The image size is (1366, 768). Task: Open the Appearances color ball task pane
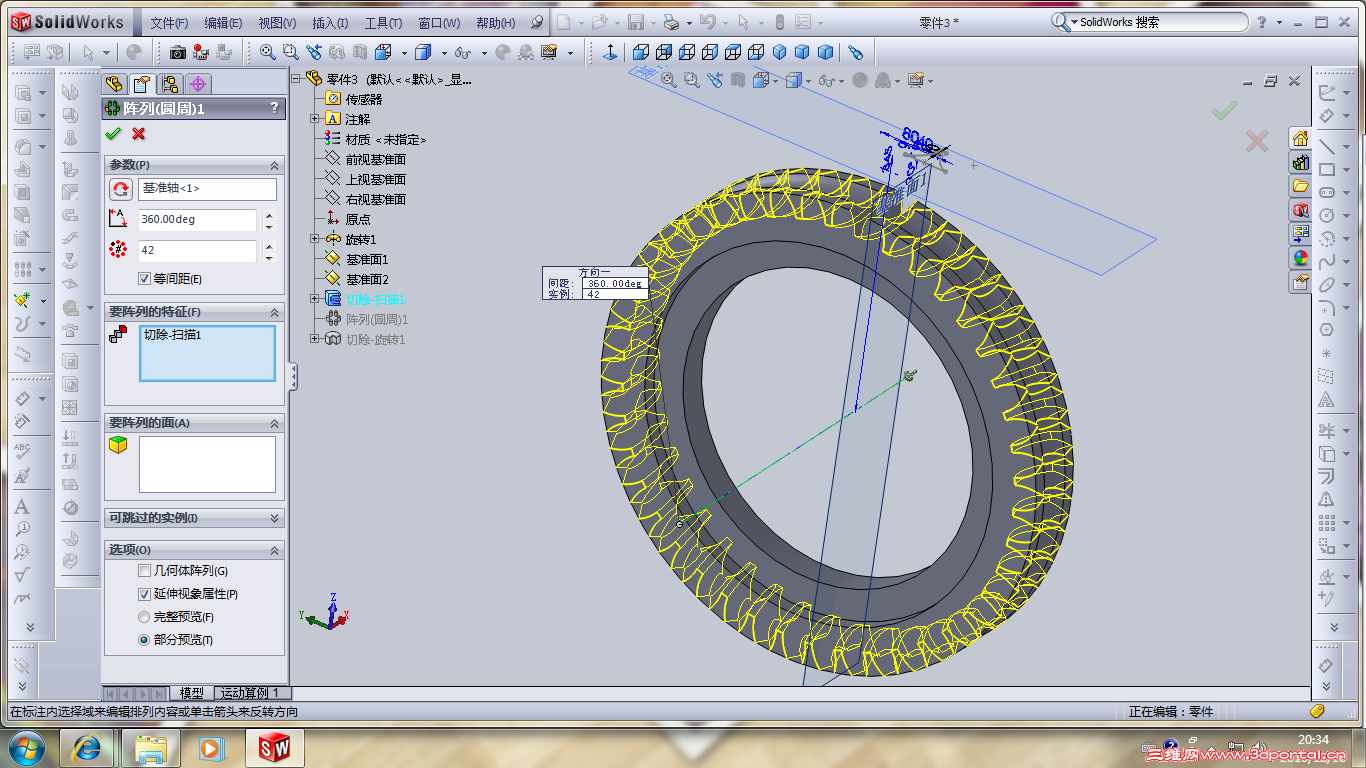click(1300, 258)
